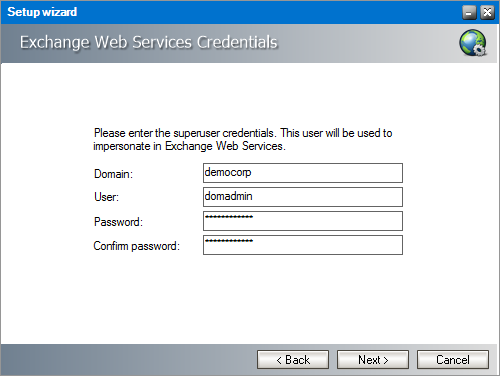
Task: Click the 'Setup wizard' title bar text
Action: 42,12
